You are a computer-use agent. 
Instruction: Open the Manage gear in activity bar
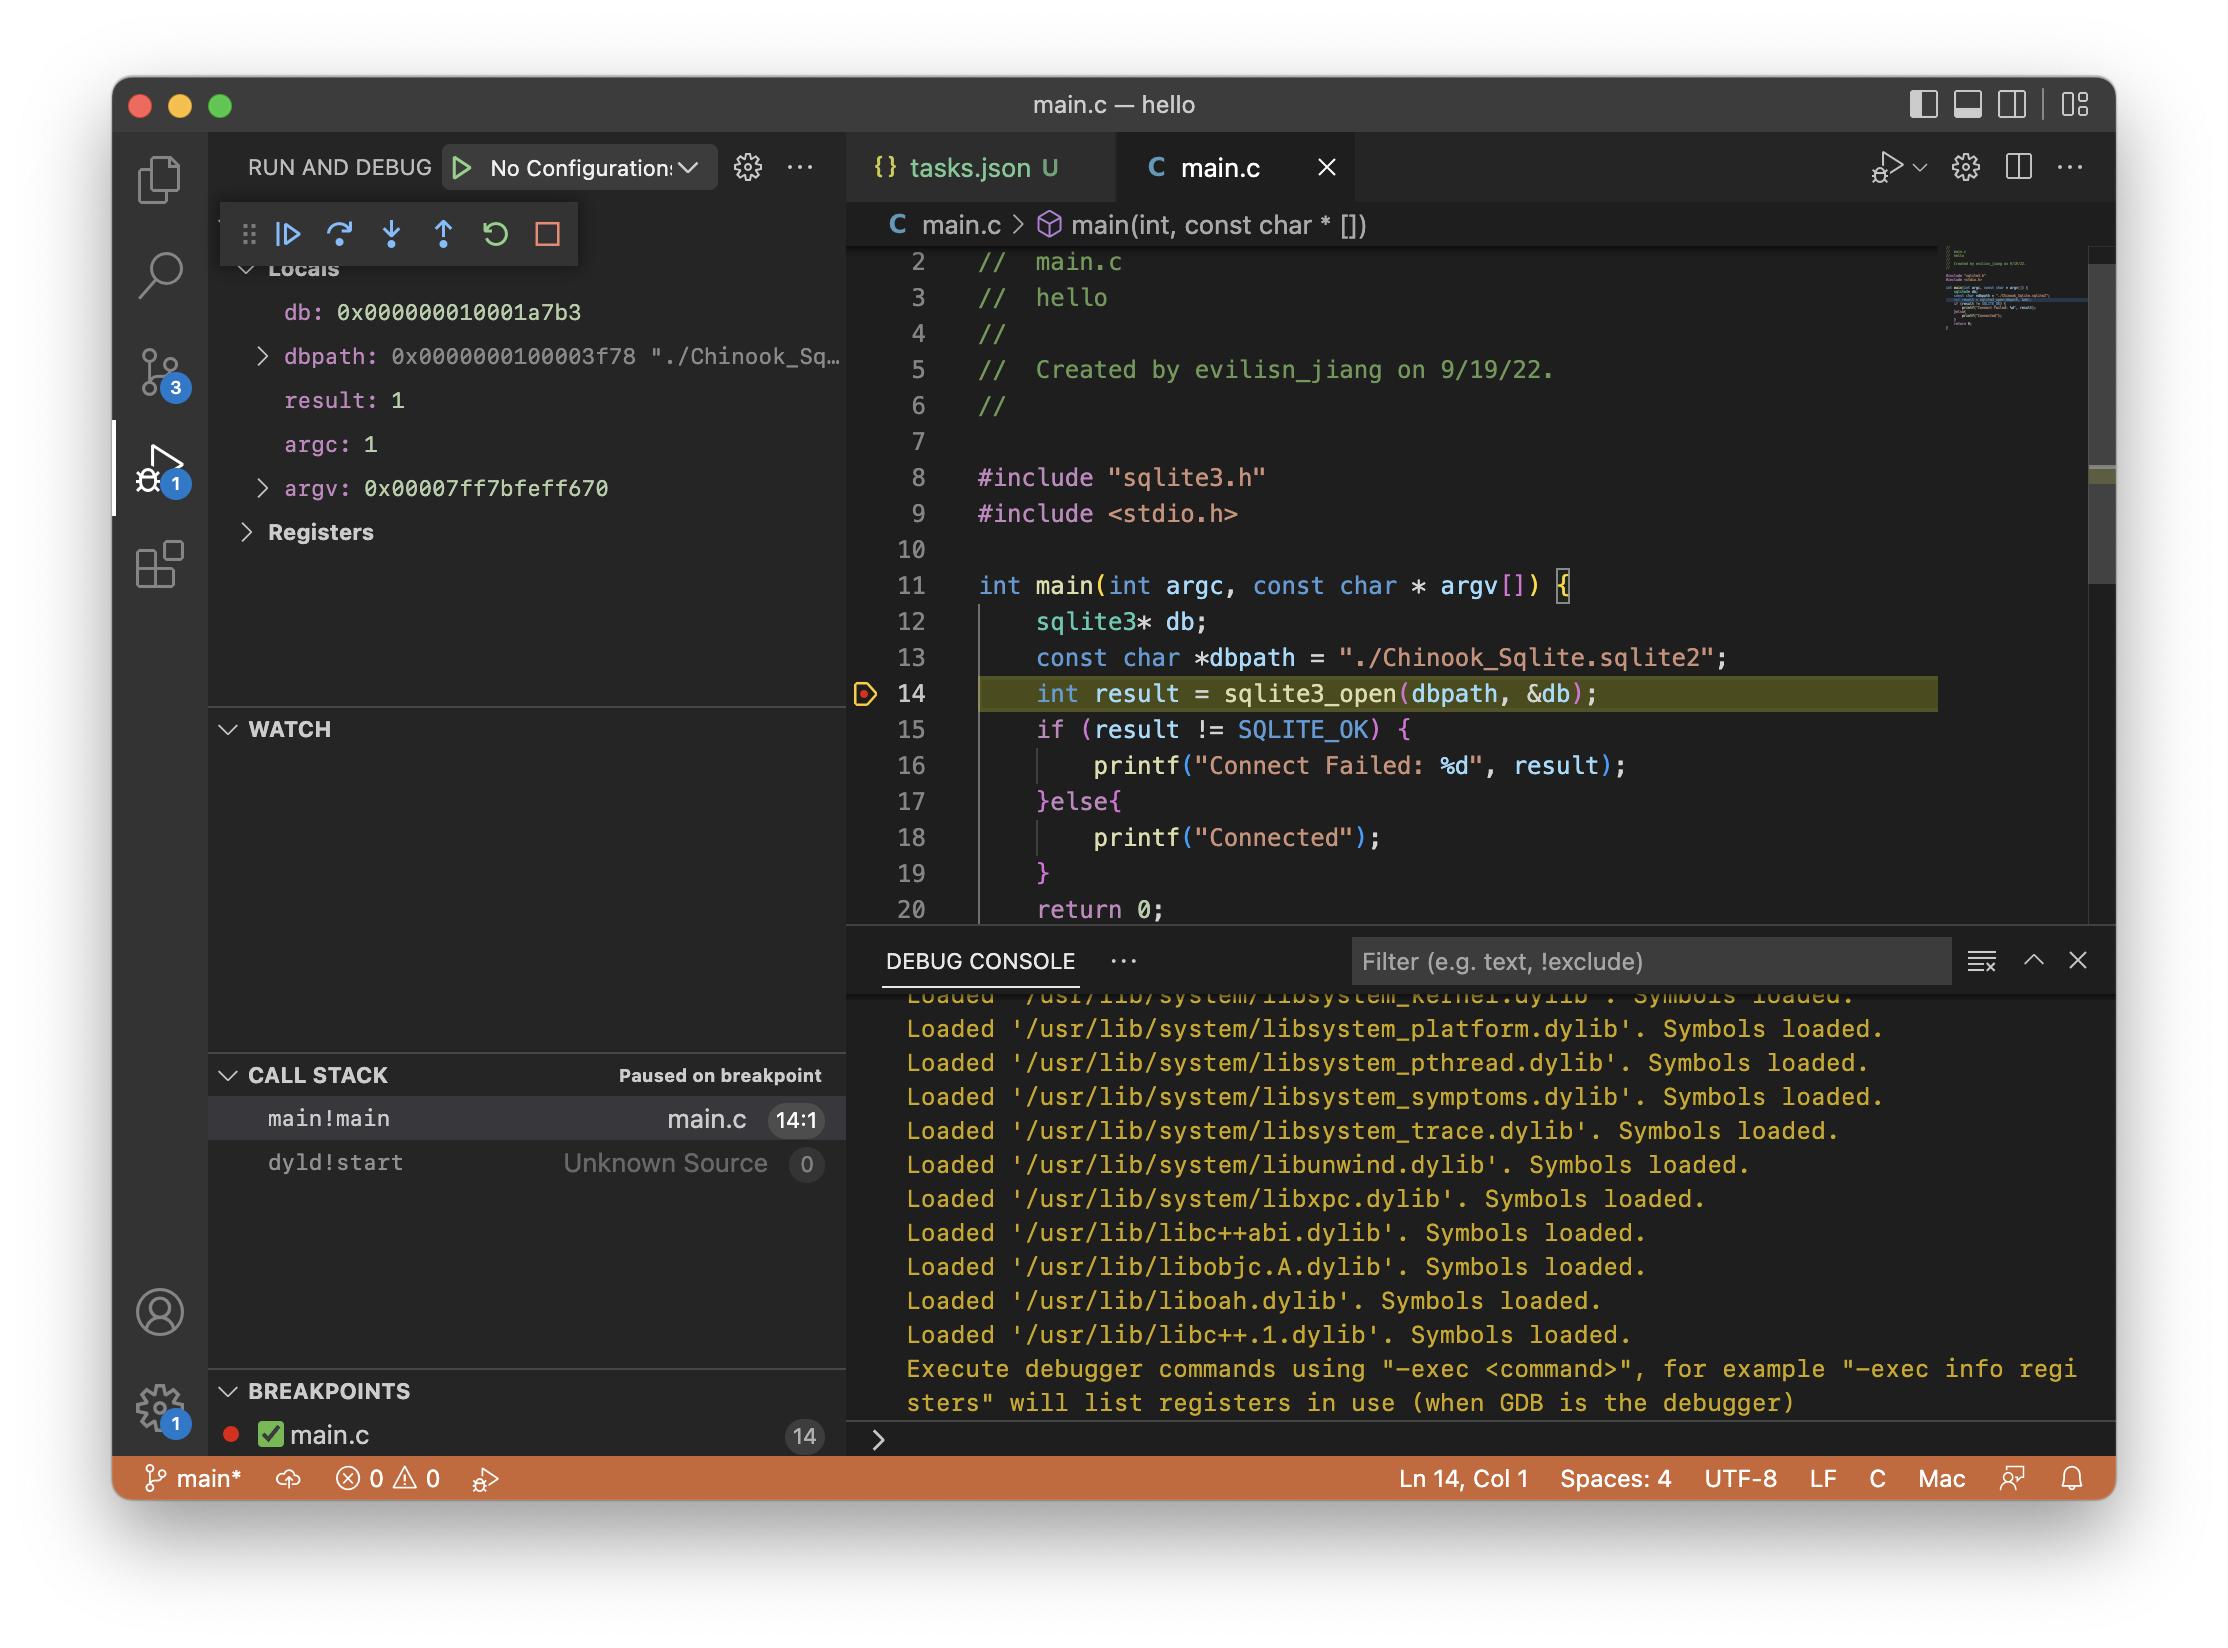pyautogui.click(x=160, y=1408)
